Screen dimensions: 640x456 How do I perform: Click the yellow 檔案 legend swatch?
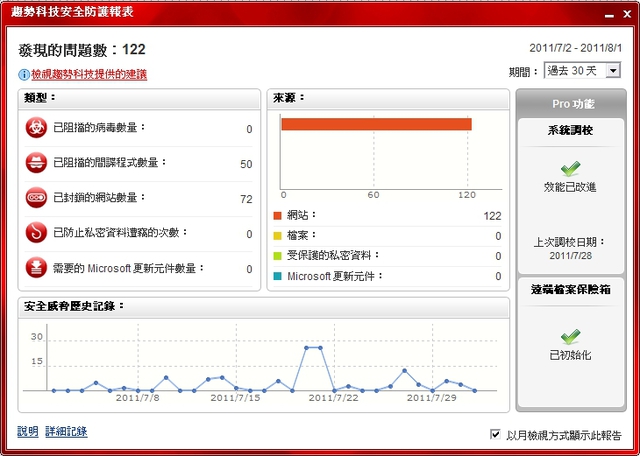click(278, 236)
